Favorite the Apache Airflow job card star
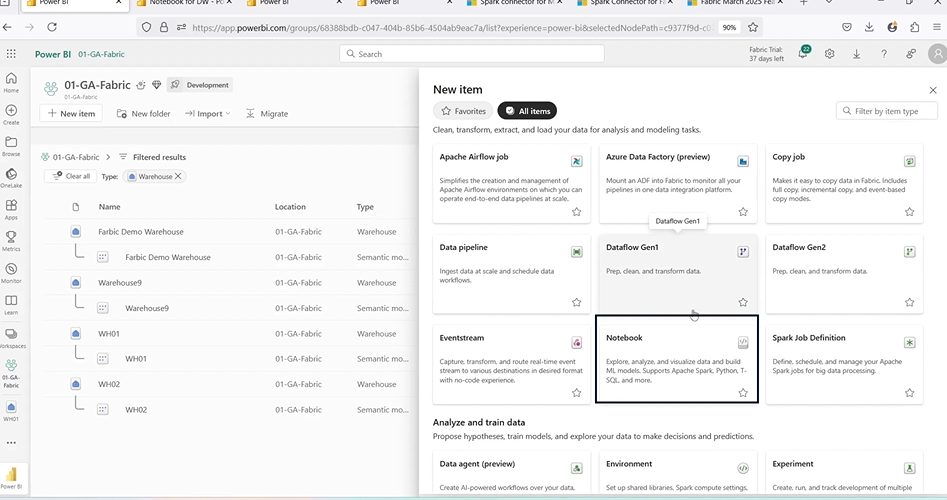 tap(576, 212)
